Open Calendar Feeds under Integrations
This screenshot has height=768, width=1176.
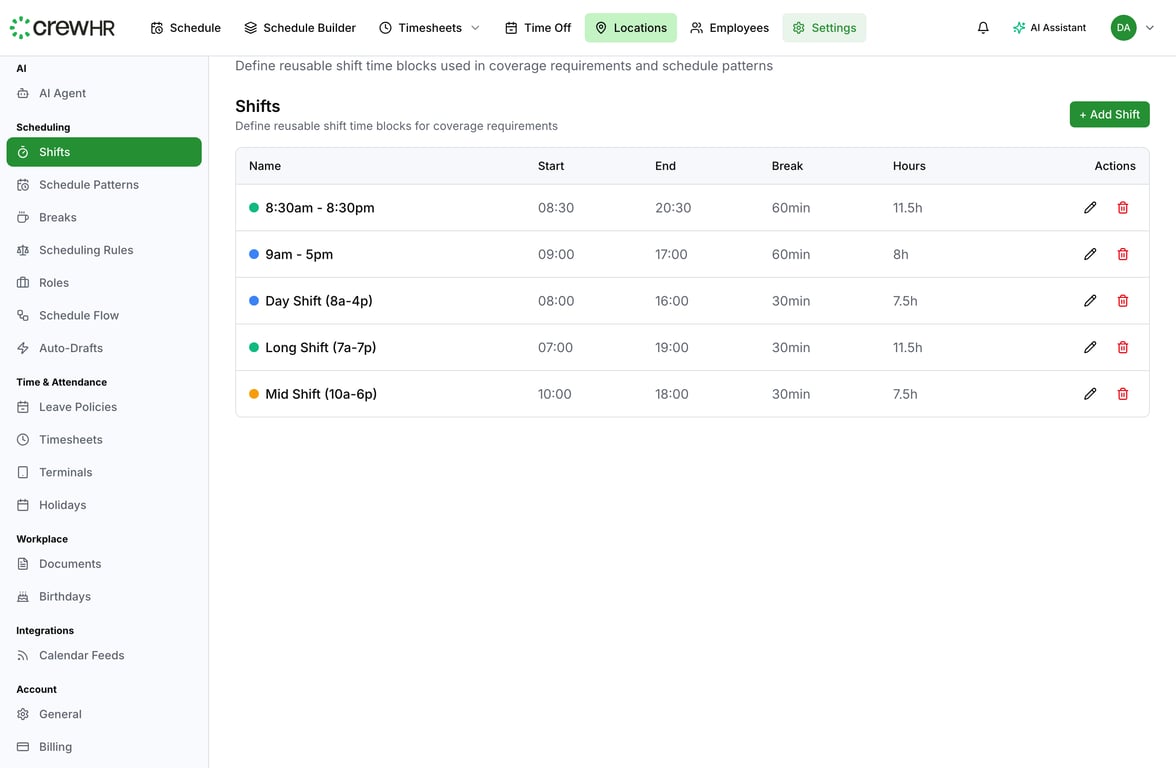coord(81,655)
